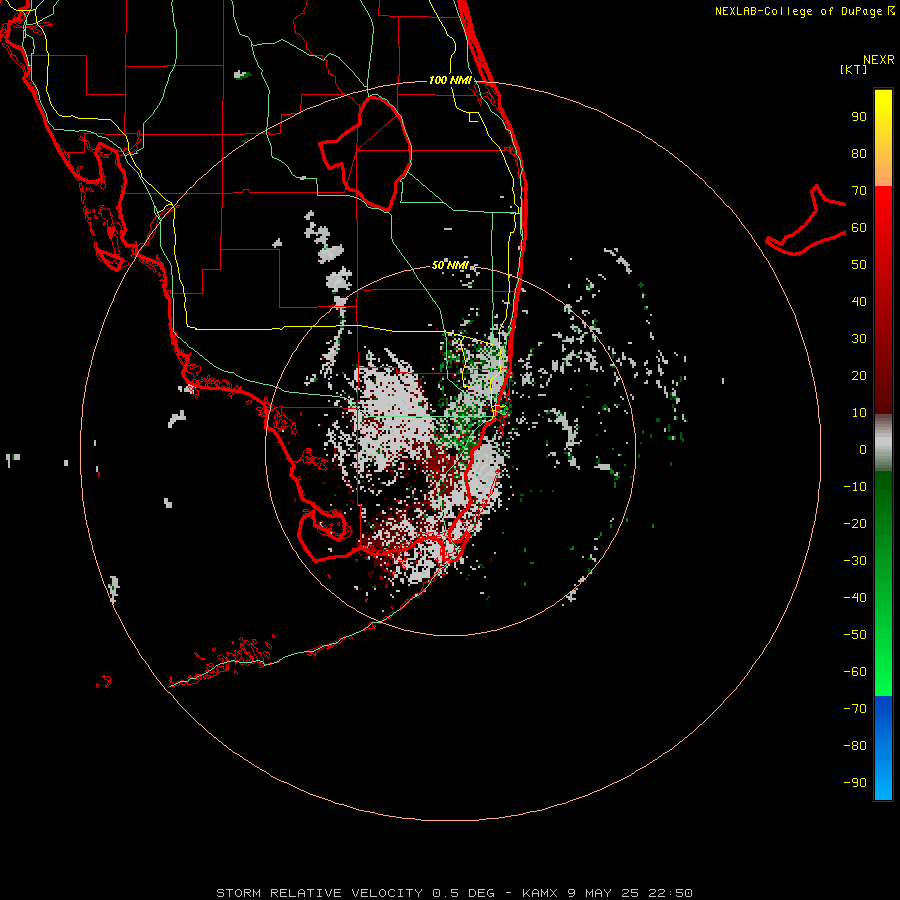
Task: Click the 60 value on velocity scale
Action: [859, 228]
